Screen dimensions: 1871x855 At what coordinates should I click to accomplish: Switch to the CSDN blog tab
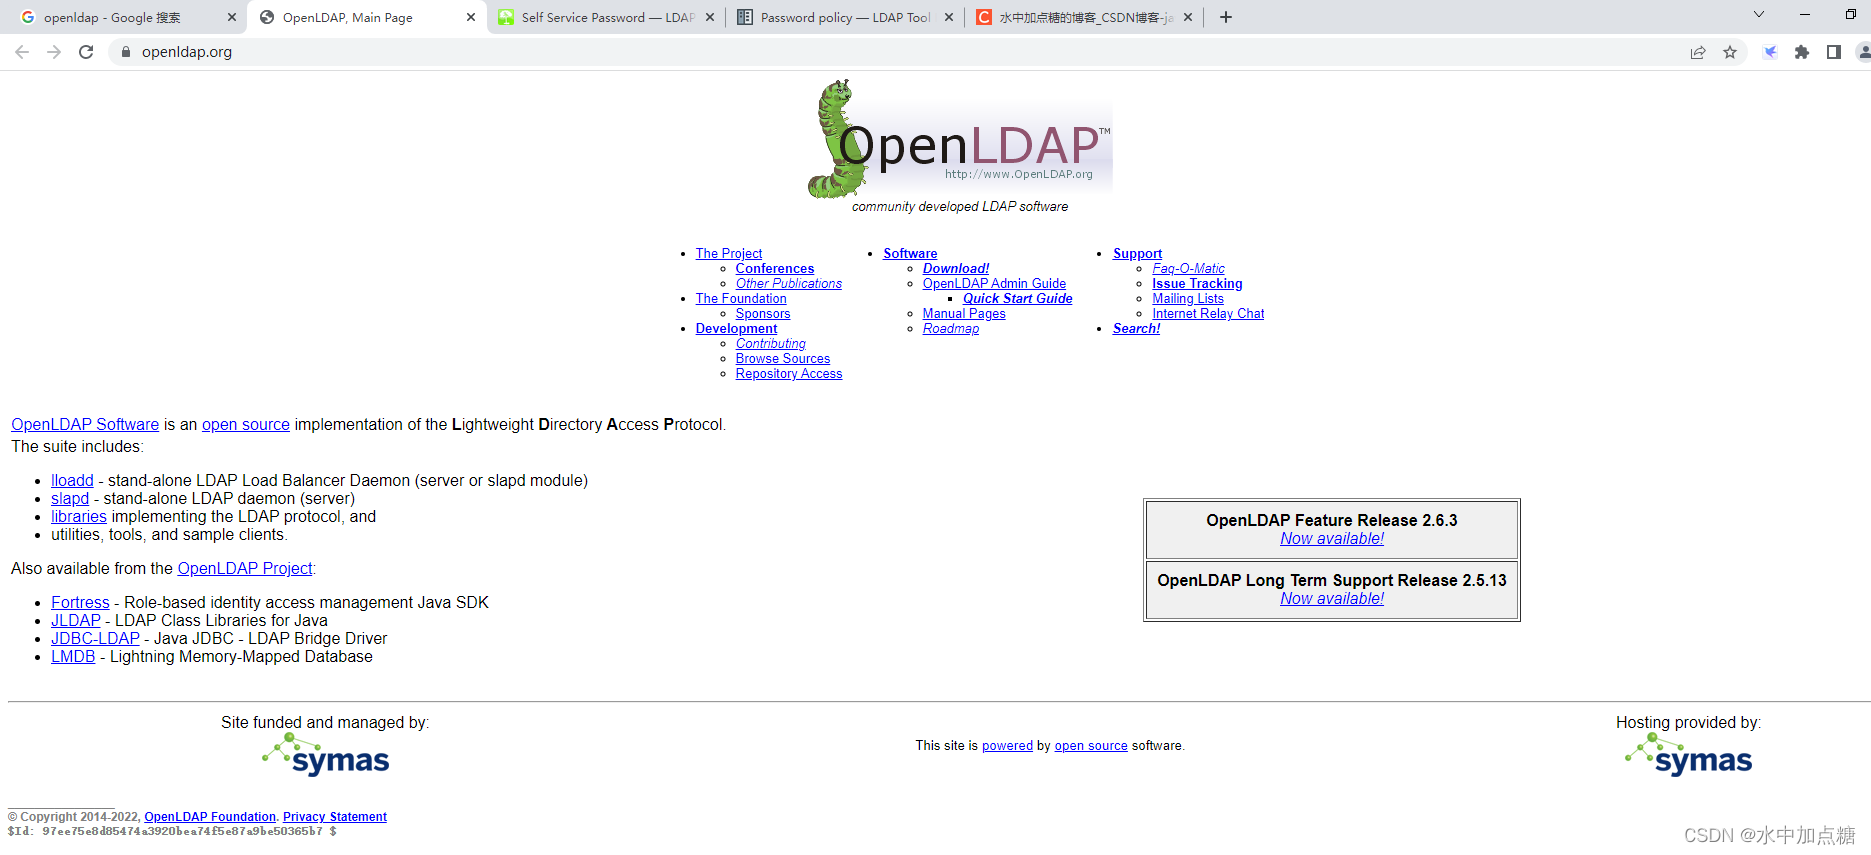[x=1086, y=17]
